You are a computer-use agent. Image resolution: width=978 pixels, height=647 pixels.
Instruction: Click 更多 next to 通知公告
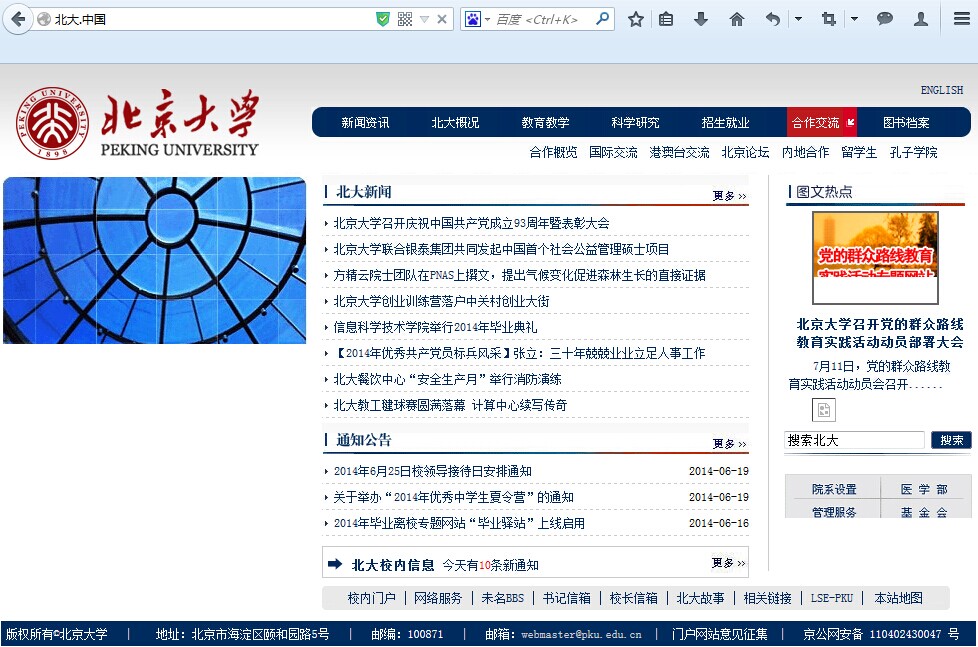click(x=729, y=444)
